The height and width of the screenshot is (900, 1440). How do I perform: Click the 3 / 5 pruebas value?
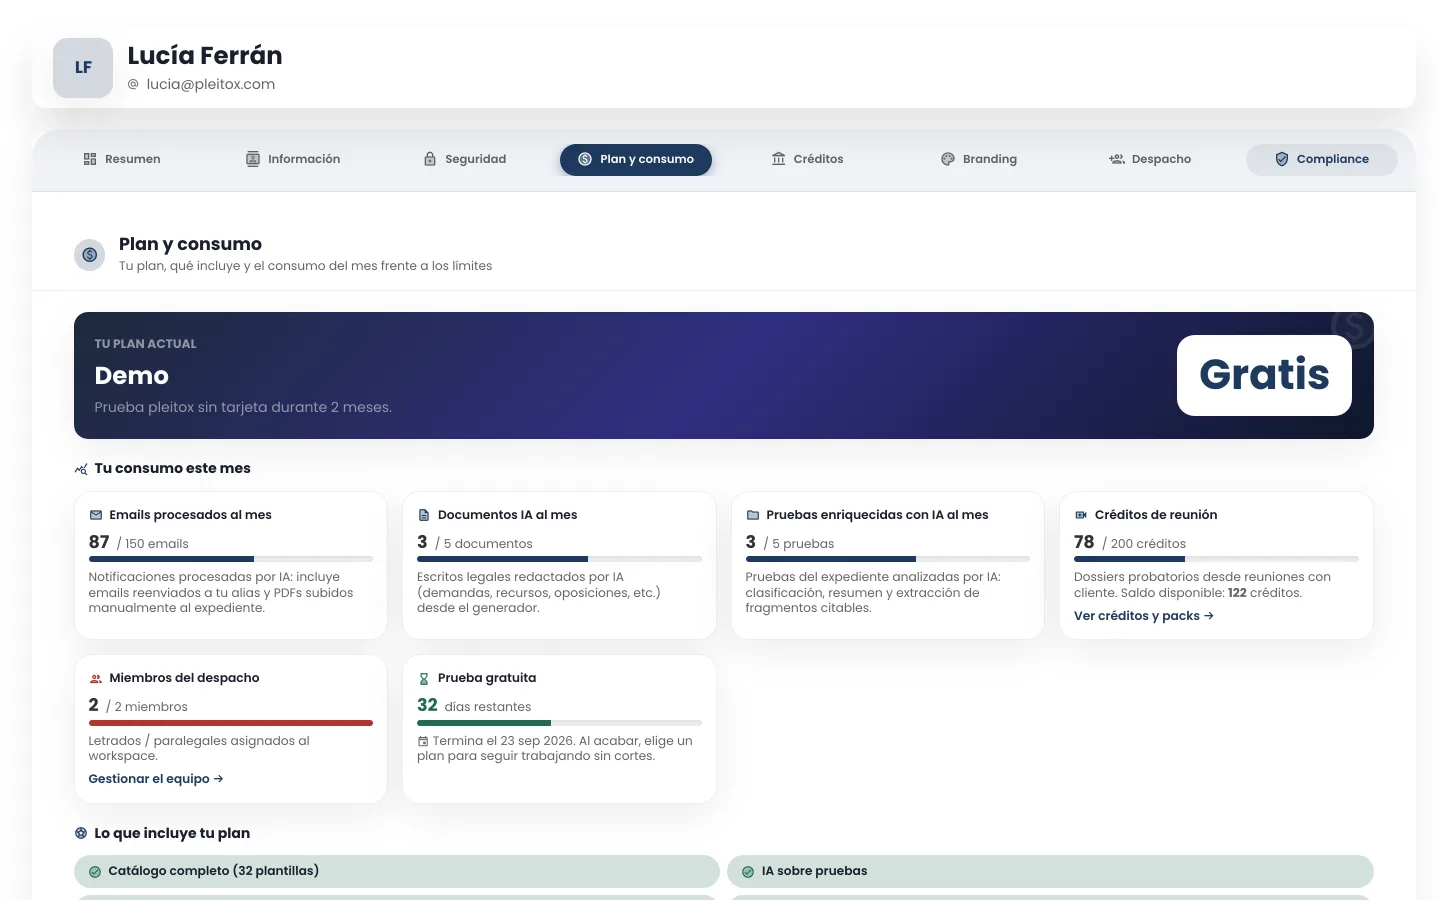[x=790, y=542]
